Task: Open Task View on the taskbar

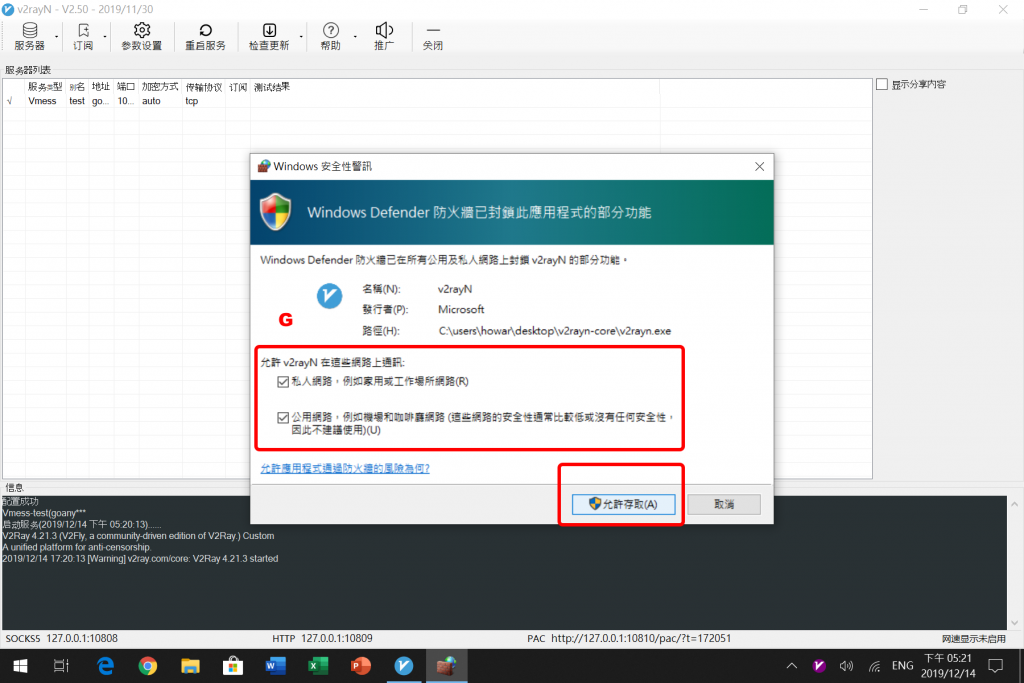Action: 61,666
